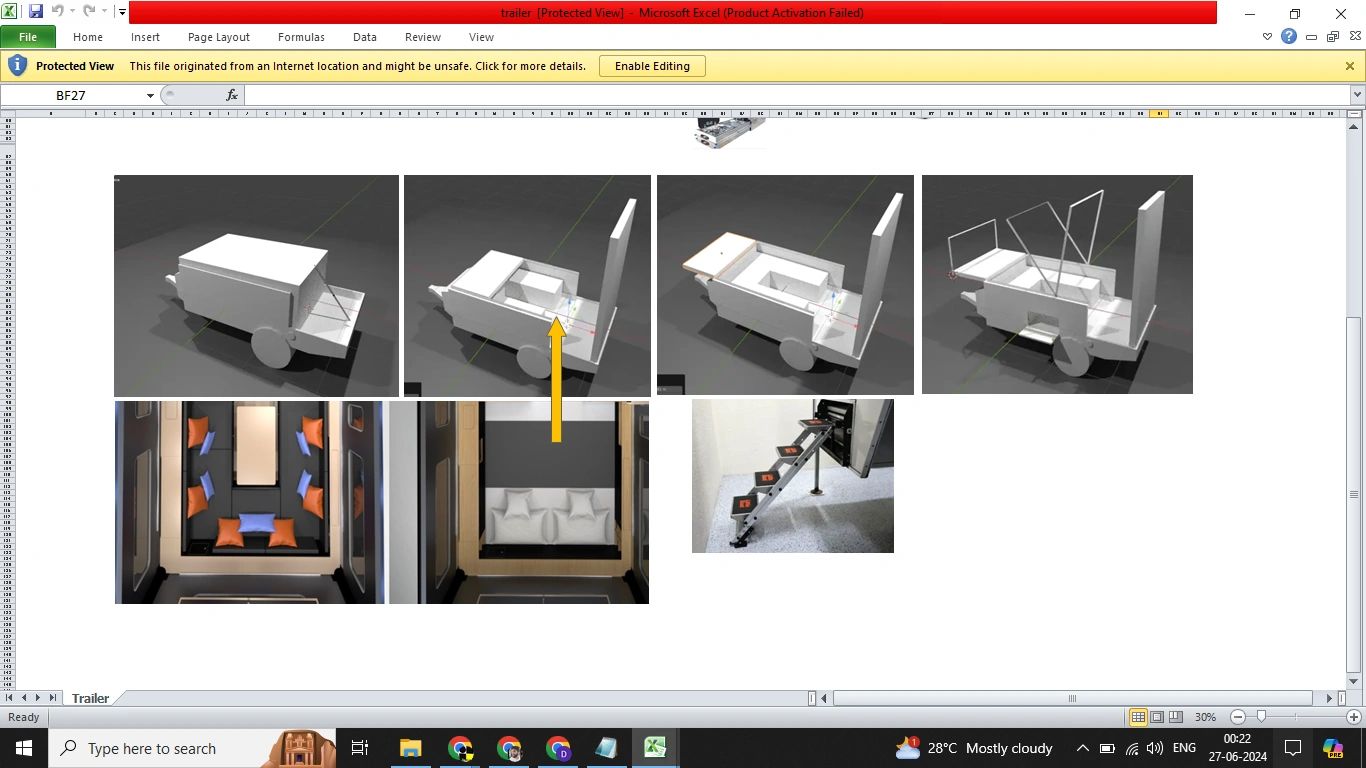Select the Trailer sheet tab
The image size is (1366, 768).
[x=90, y=698]
